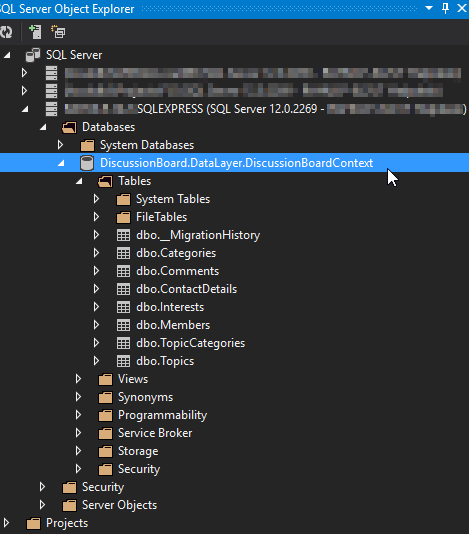Expand the dbo.Categories table

(96, 253)
